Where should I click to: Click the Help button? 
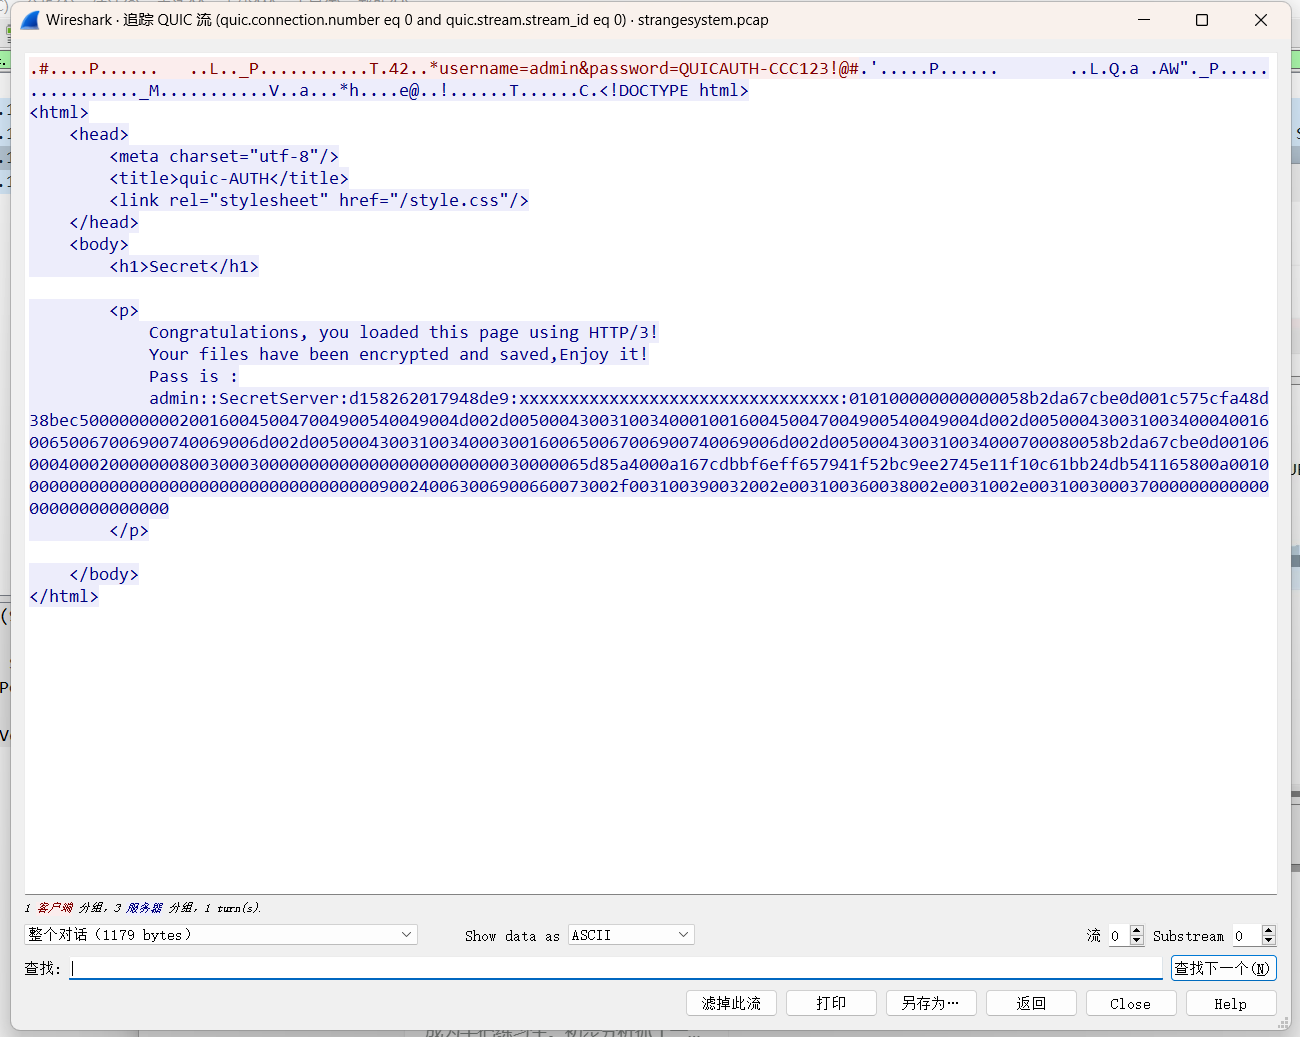[x=1231, y=1003]
